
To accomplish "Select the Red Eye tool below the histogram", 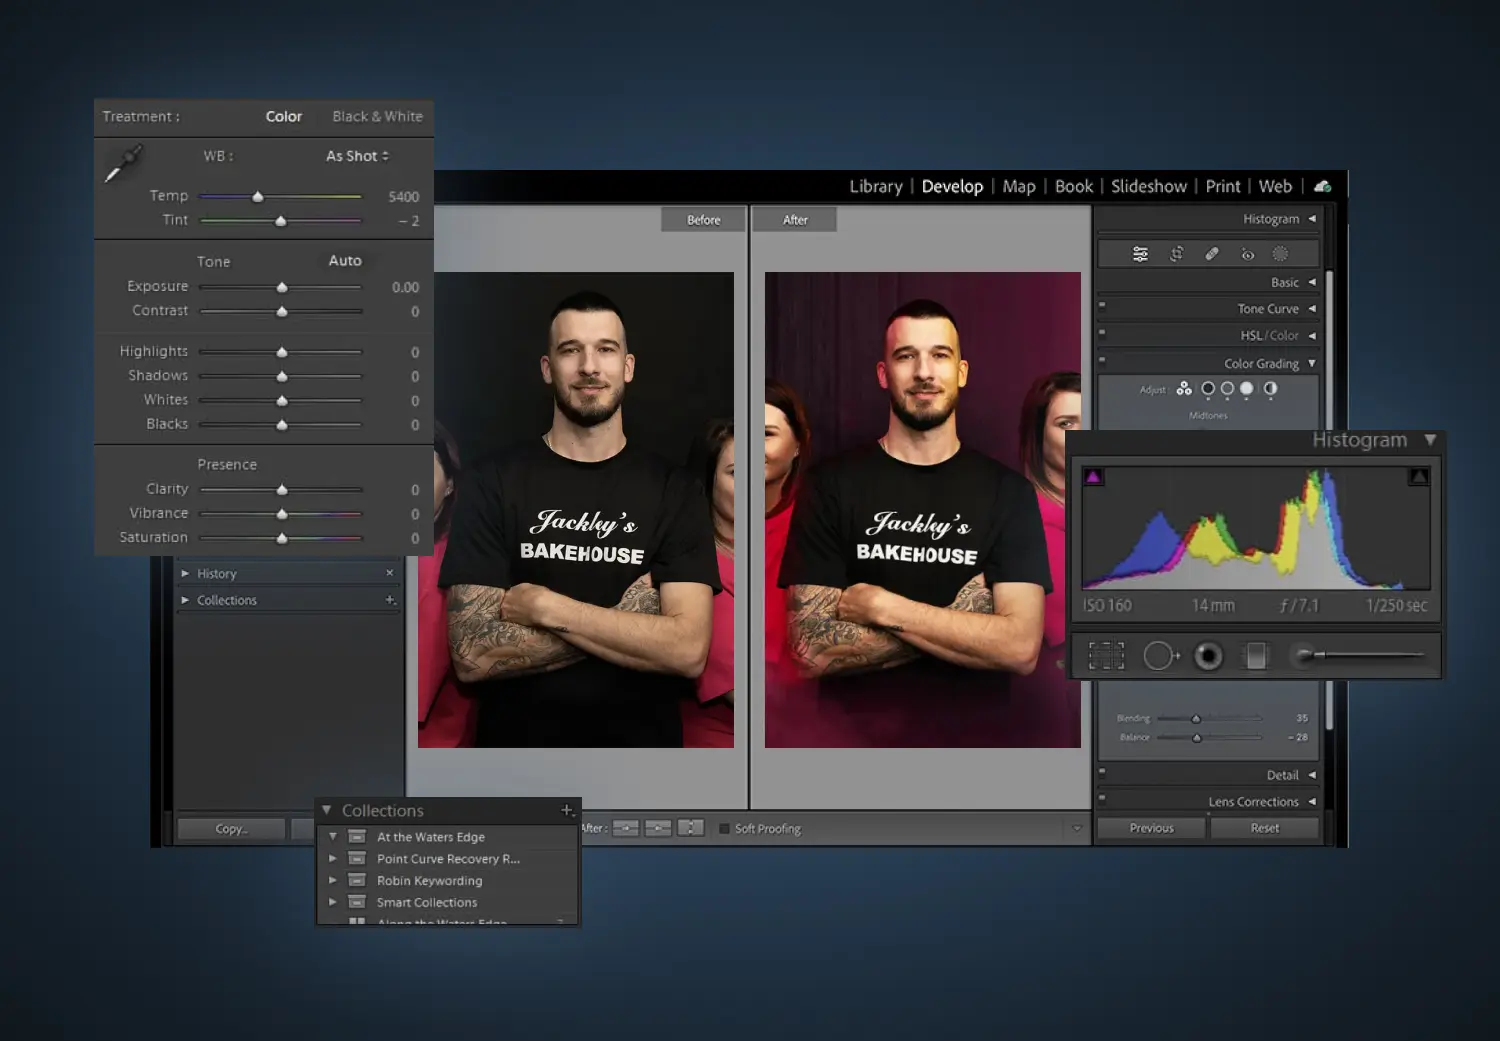I will [x=1209, y=656].
